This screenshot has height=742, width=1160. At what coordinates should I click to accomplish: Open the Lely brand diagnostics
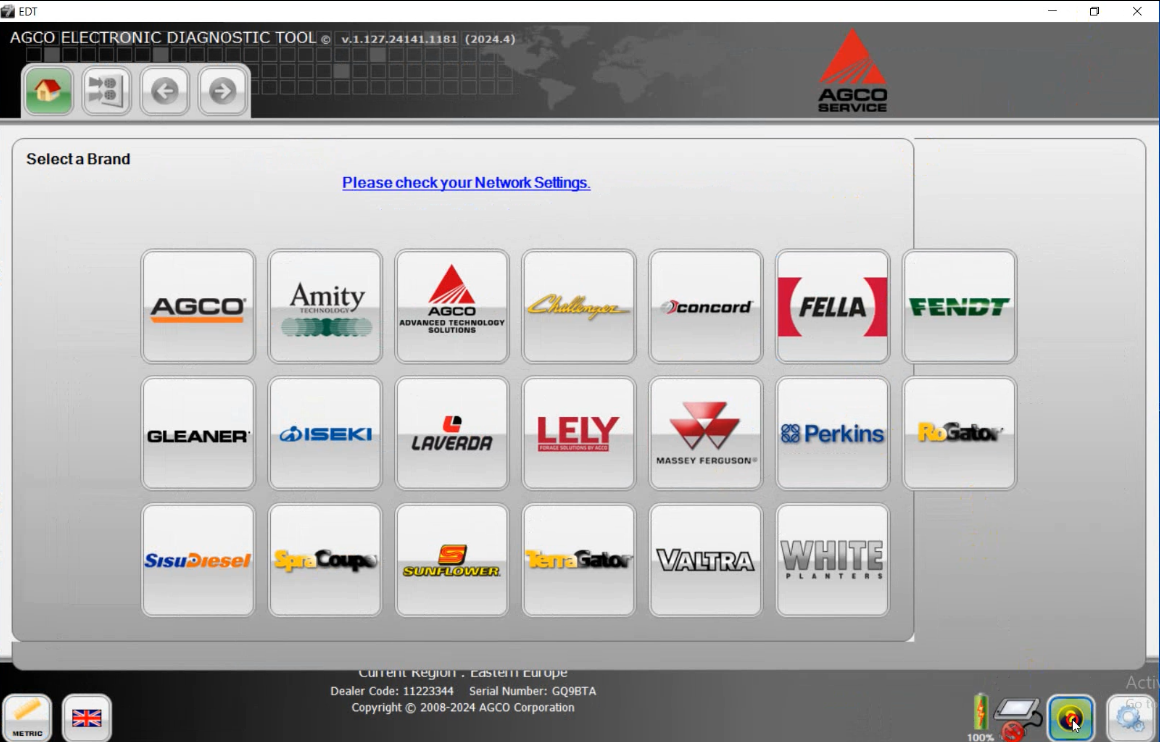[578, 432]
